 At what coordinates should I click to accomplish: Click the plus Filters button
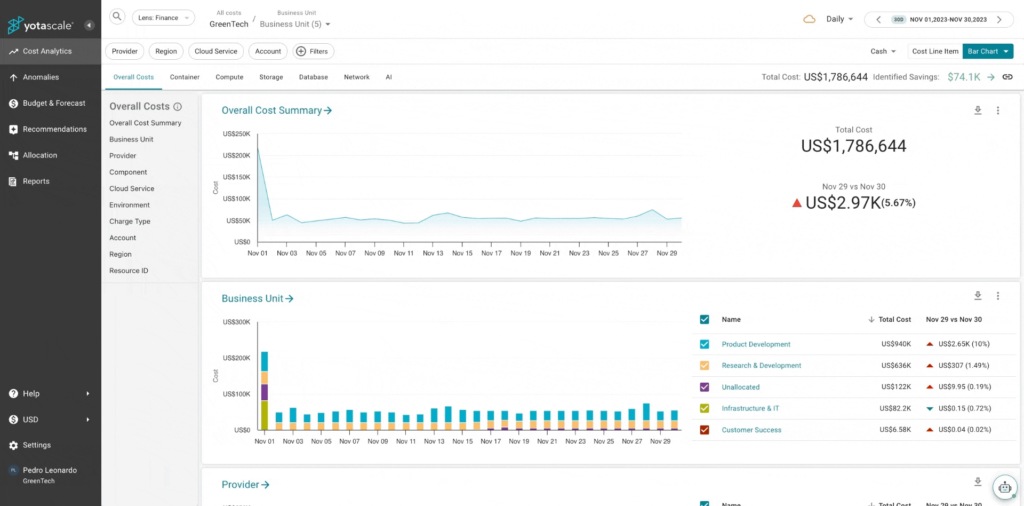click(313, 51)
